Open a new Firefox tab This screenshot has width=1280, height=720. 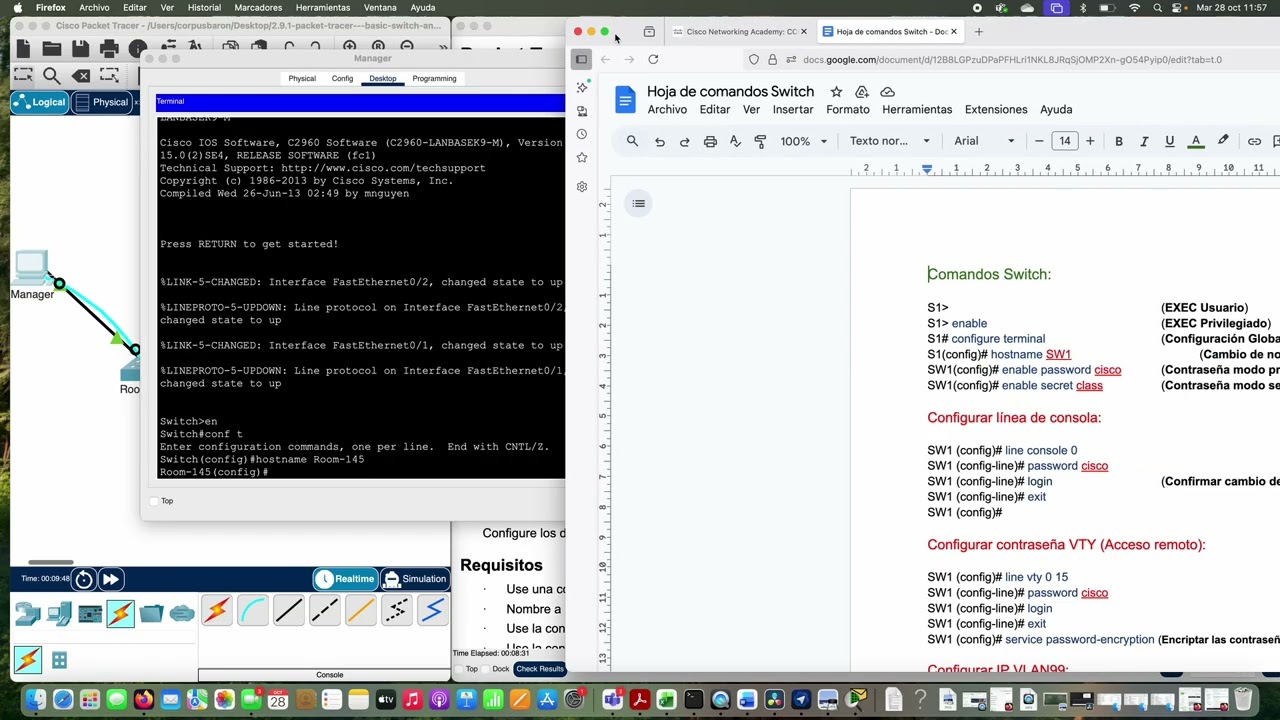pyautogui.click(x=979, y=32)
